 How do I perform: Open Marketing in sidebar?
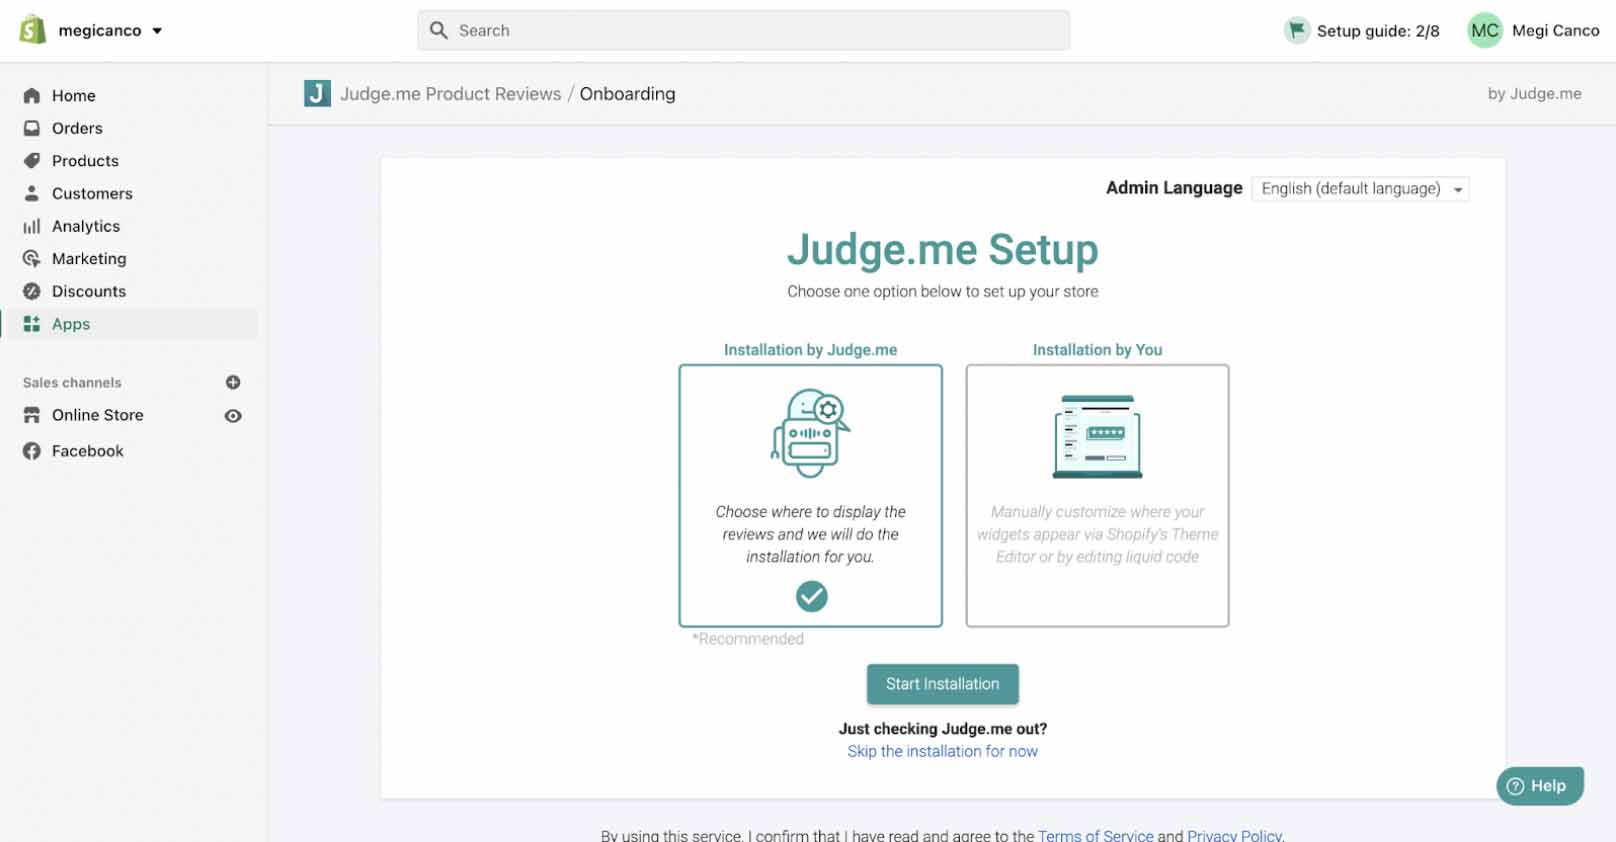tap(89, 259)
